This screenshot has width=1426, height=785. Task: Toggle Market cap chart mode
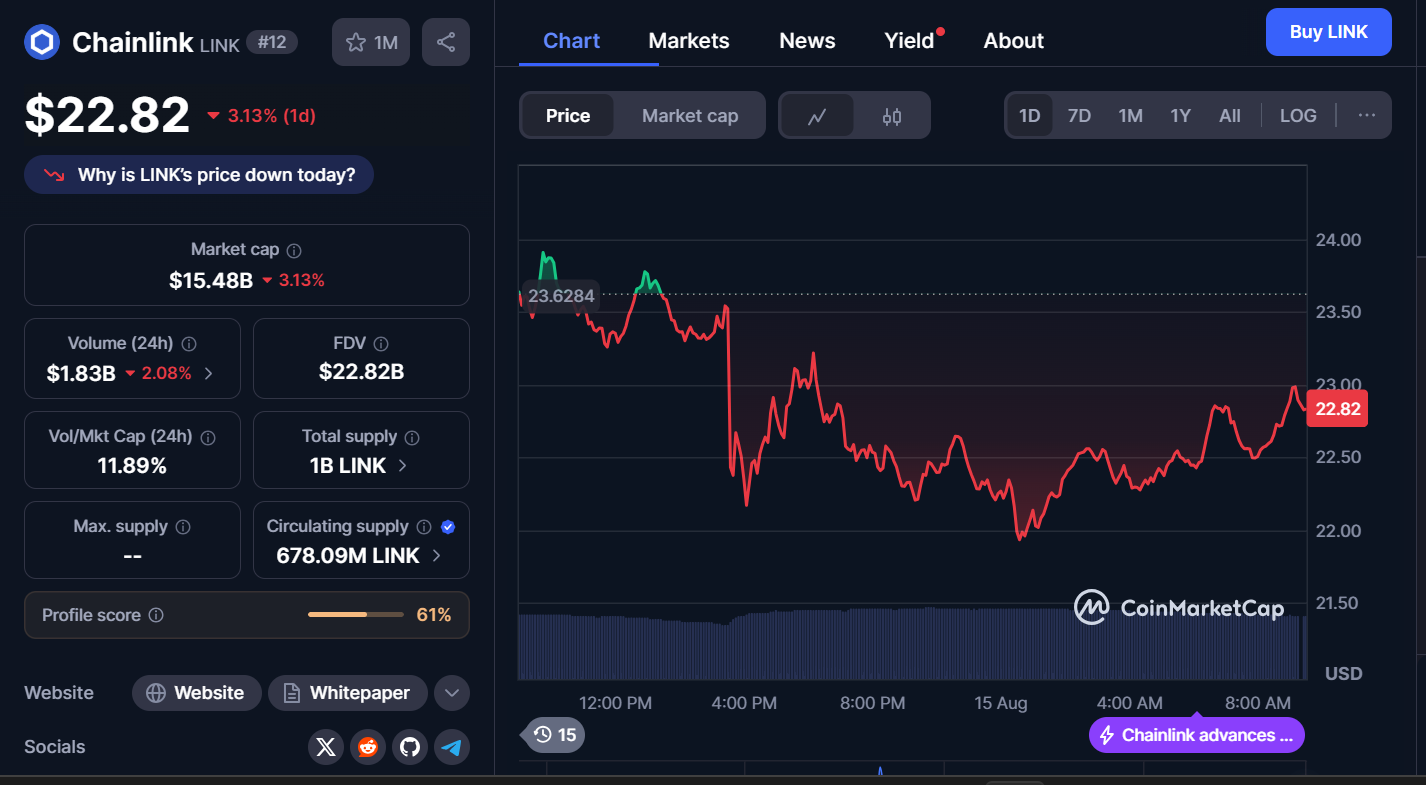coord(690,116)
